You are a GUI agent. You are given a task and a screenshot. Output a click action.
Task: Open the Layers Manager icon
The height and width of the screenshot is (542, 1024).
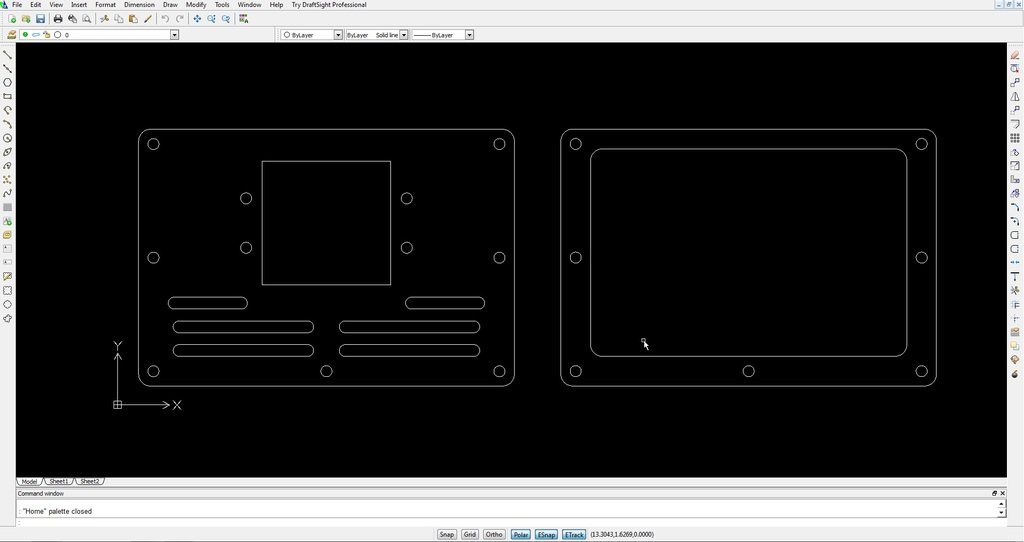click(x=11, y=35)
